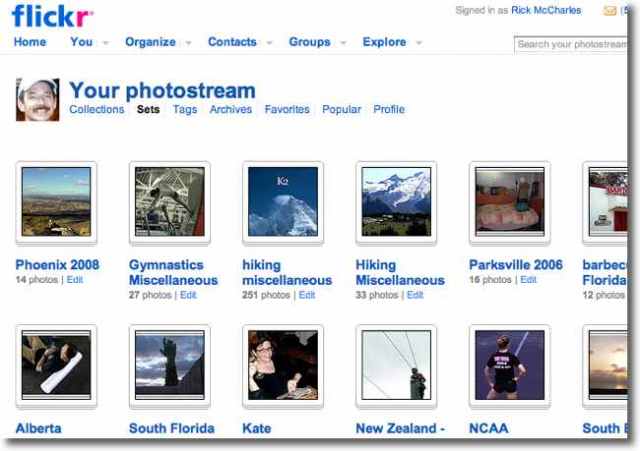Open the Groups menu
Screen dimensions: 640x451
[x=309, y=42]
